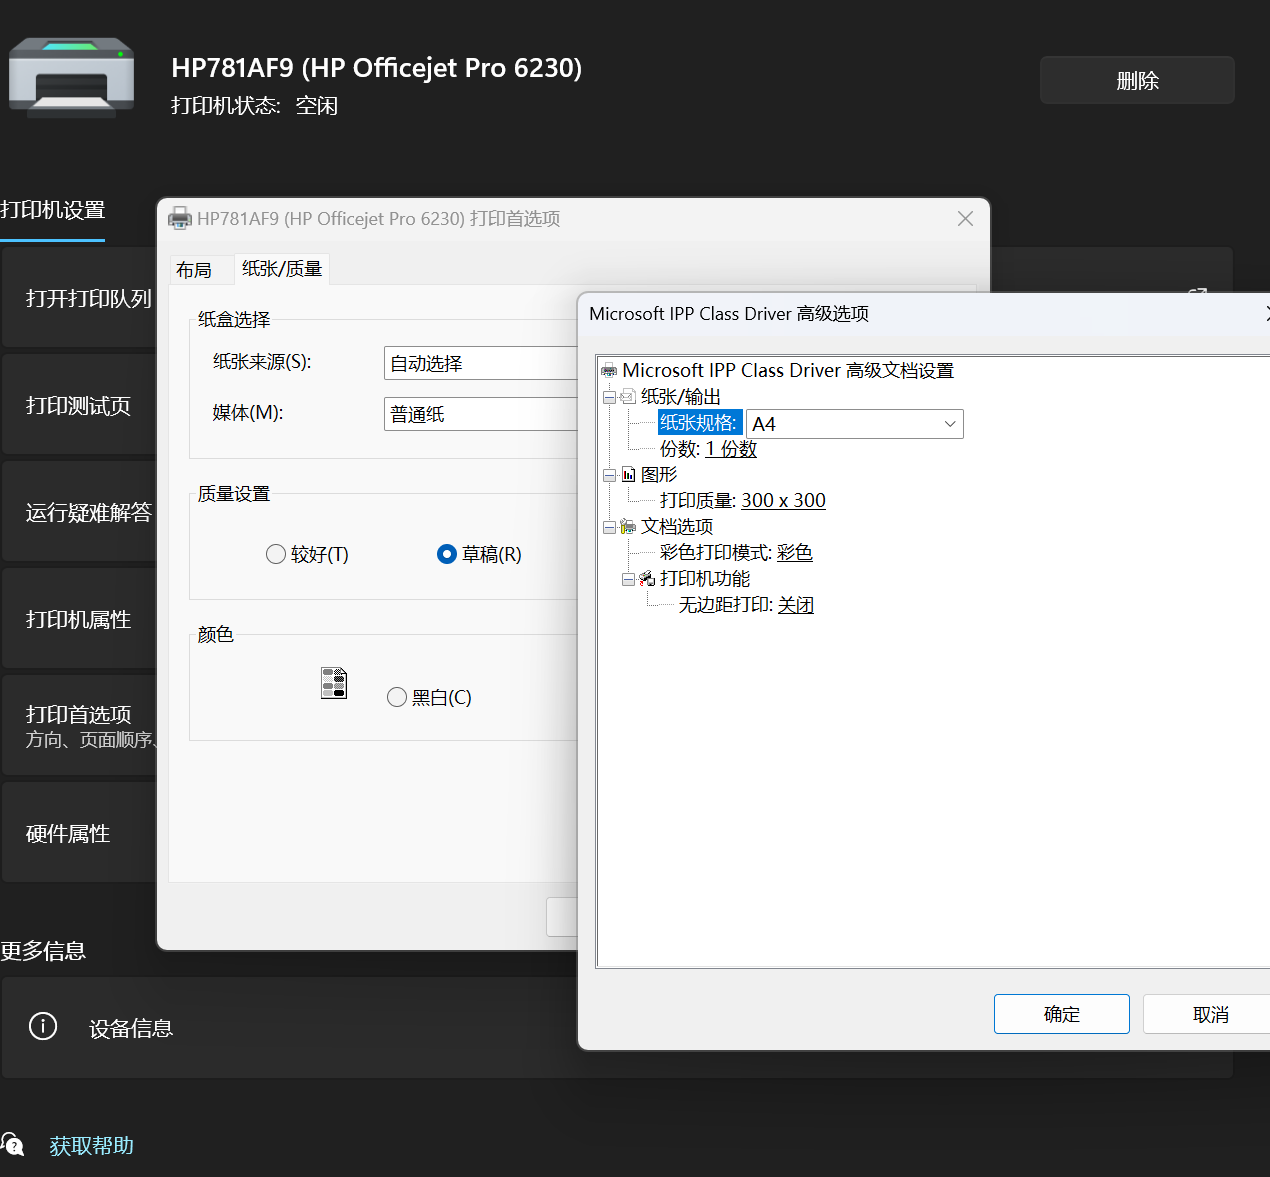Click the device information circle icon
This screenshot has height=1177, width=1270.
tap(43, 1026)
